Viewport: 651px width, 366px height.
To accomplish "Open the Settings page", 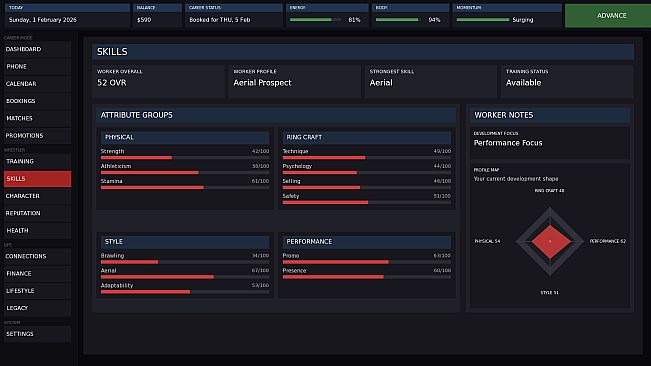I will click(x=37, y=334).
